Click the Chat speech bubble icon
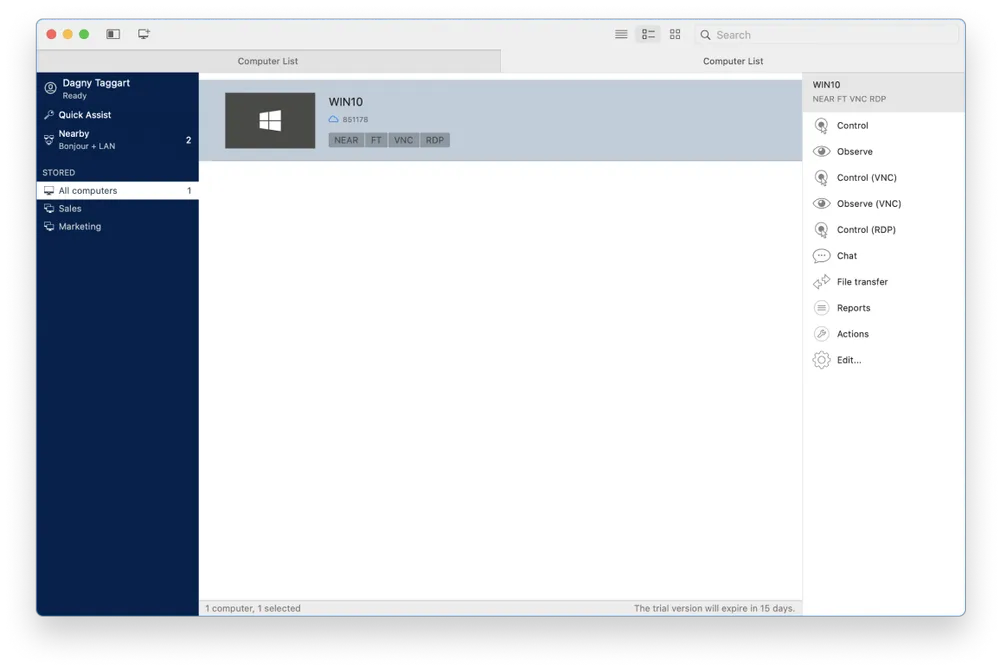The width and height of the screenshot is (1000, 668). click(821, 256)
